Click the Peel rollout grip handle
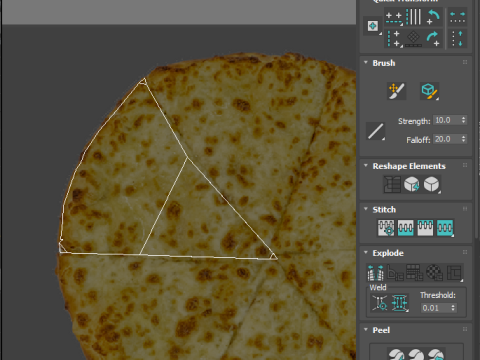Image resolution: width=480 pixels, height=360 pixels. [x=465, y=330]
